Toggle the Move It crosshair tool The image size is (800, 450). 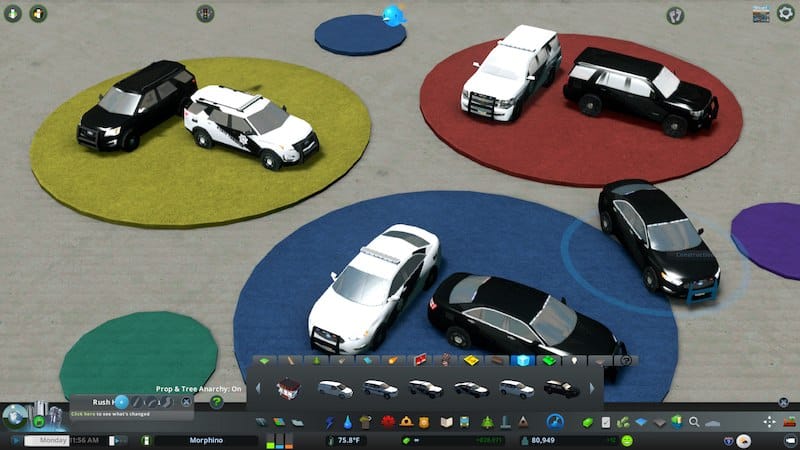click(x=769, y=421)
